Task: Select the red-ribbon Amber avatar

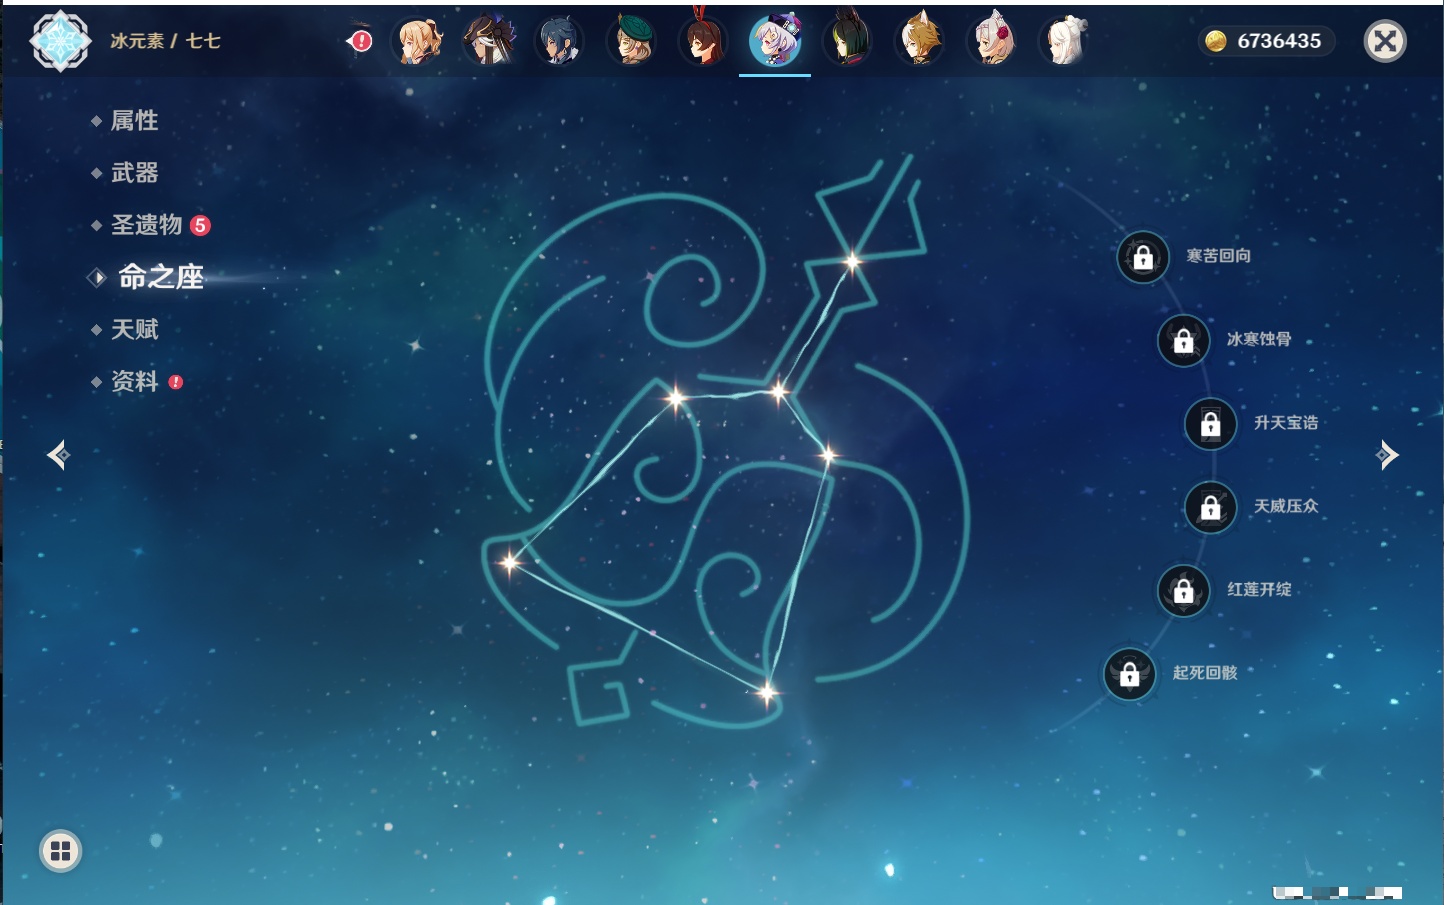Action: coord(703,41)
